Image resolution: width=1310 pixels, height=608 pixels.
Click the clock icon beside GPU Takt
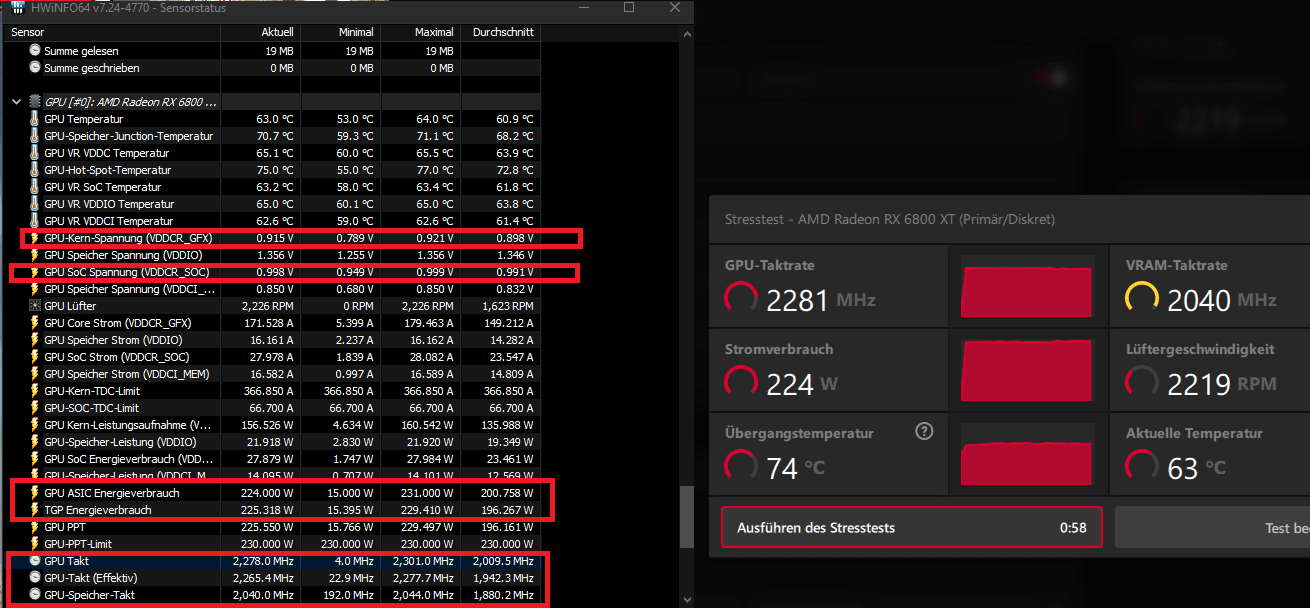pos(36,561)
